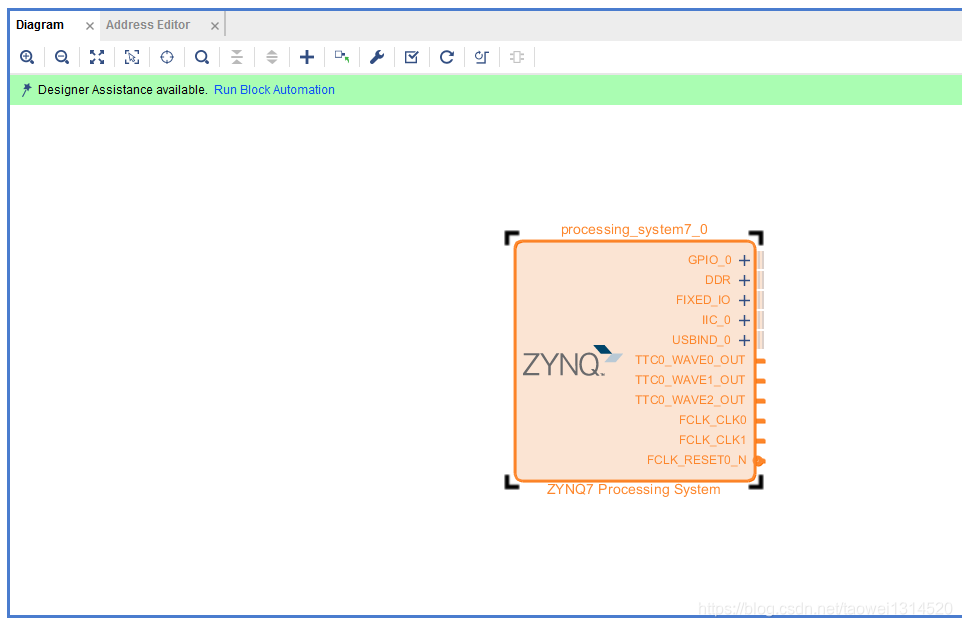
Task: Expand the DDR interface port
Action: [x=744, y=280]
